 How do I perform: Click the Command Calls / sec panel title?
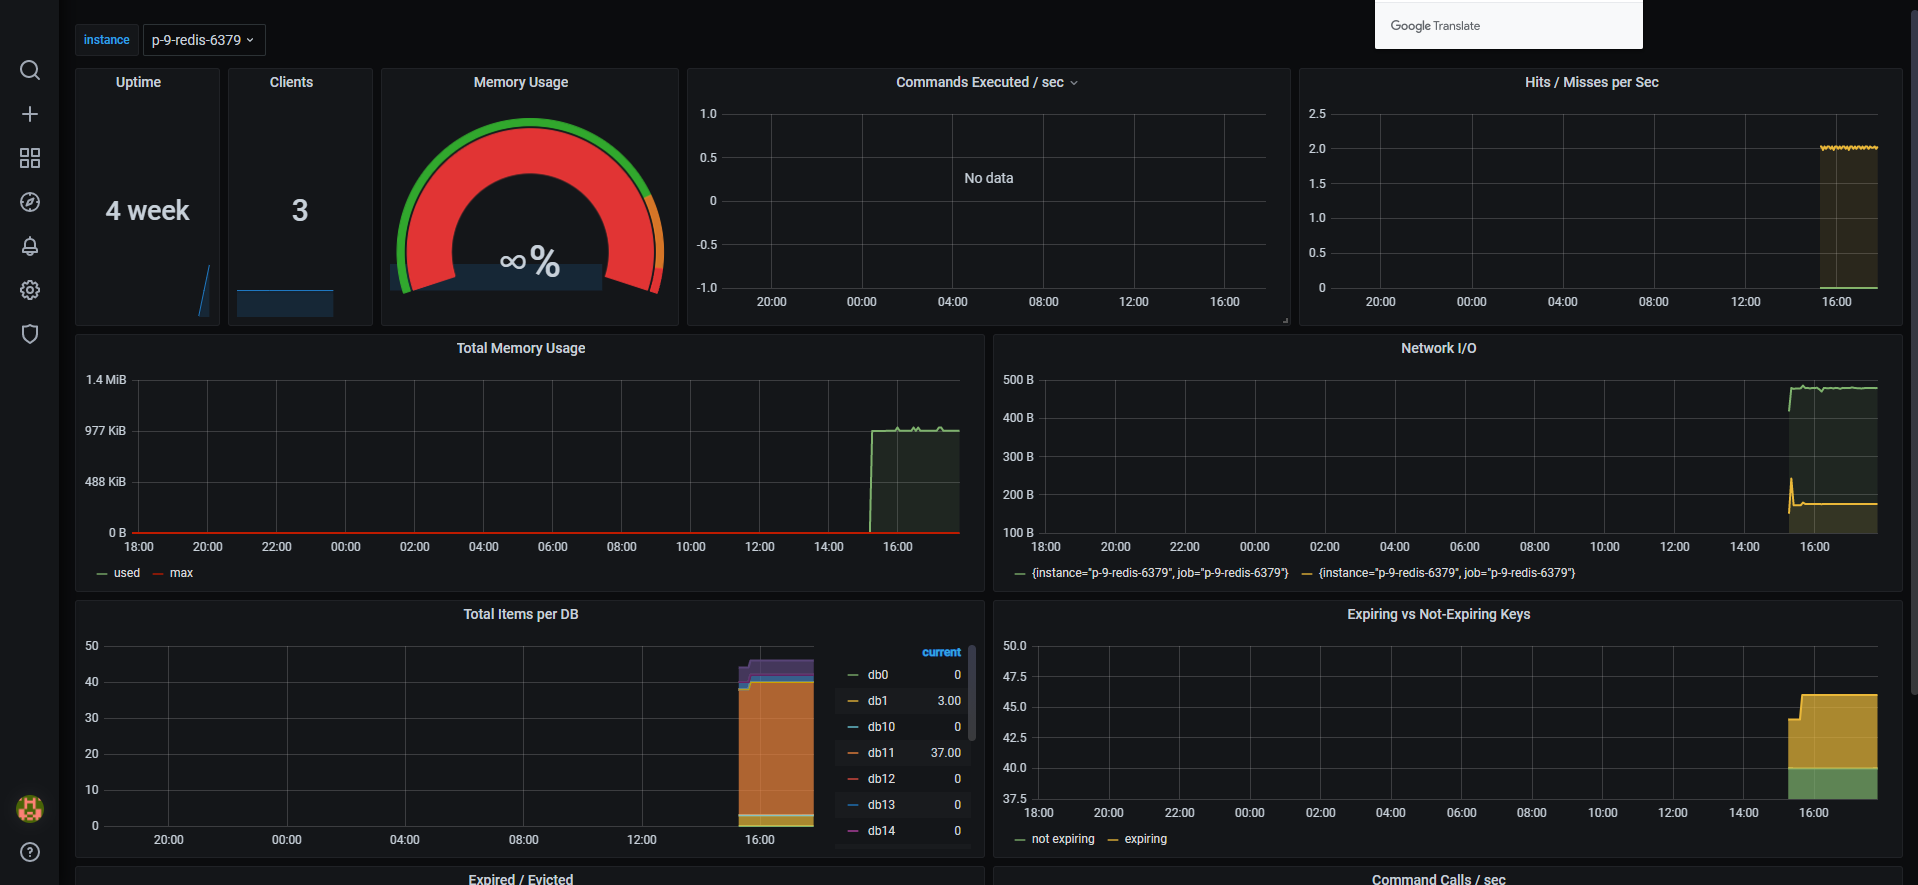(1439, 879)
